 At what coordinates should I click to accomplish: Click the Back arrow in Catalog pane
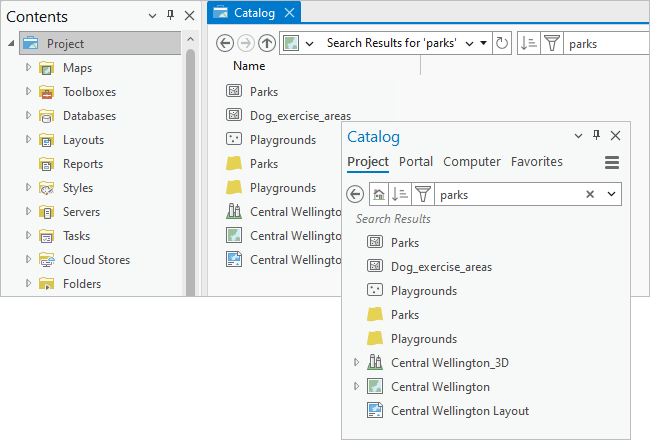click(x=356, y=195)
